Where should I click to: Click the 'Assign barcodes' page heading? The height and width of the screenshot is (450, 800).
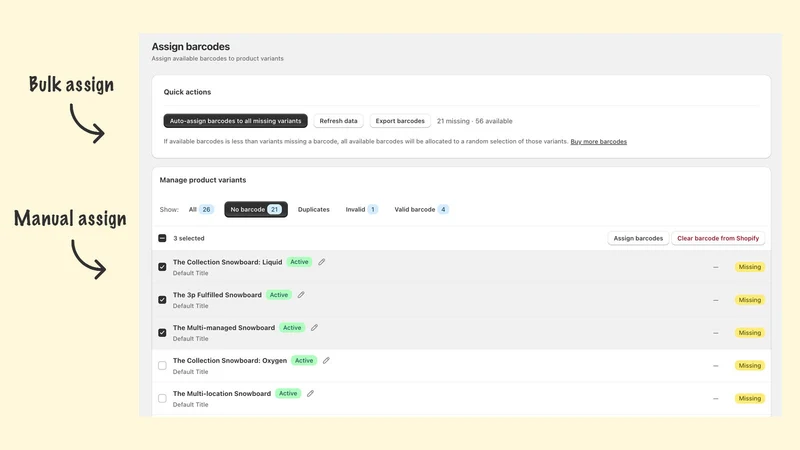[x=191, y=46]
